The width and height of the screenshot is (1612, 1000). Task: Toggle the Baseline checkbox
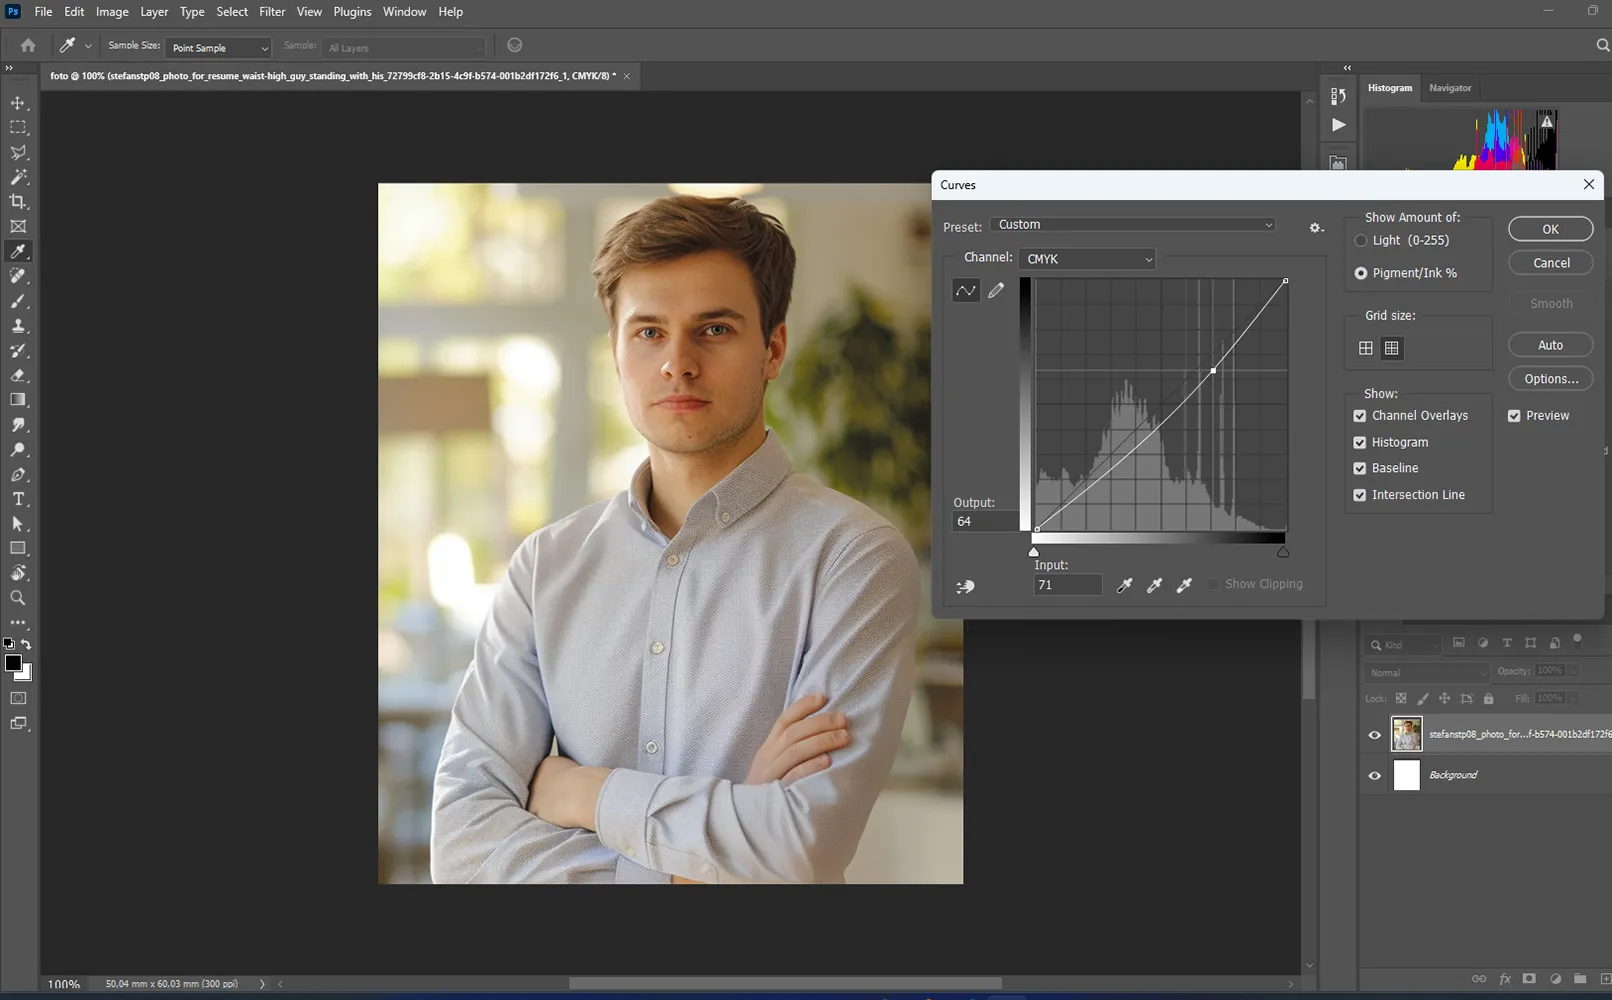[x=1359, y=468]
